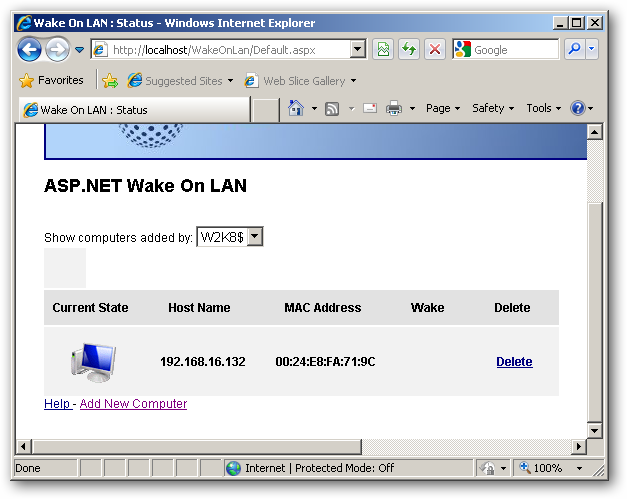The image size is (627, 499).
Task: Focus the Google search box
Action: click(515, 50)
